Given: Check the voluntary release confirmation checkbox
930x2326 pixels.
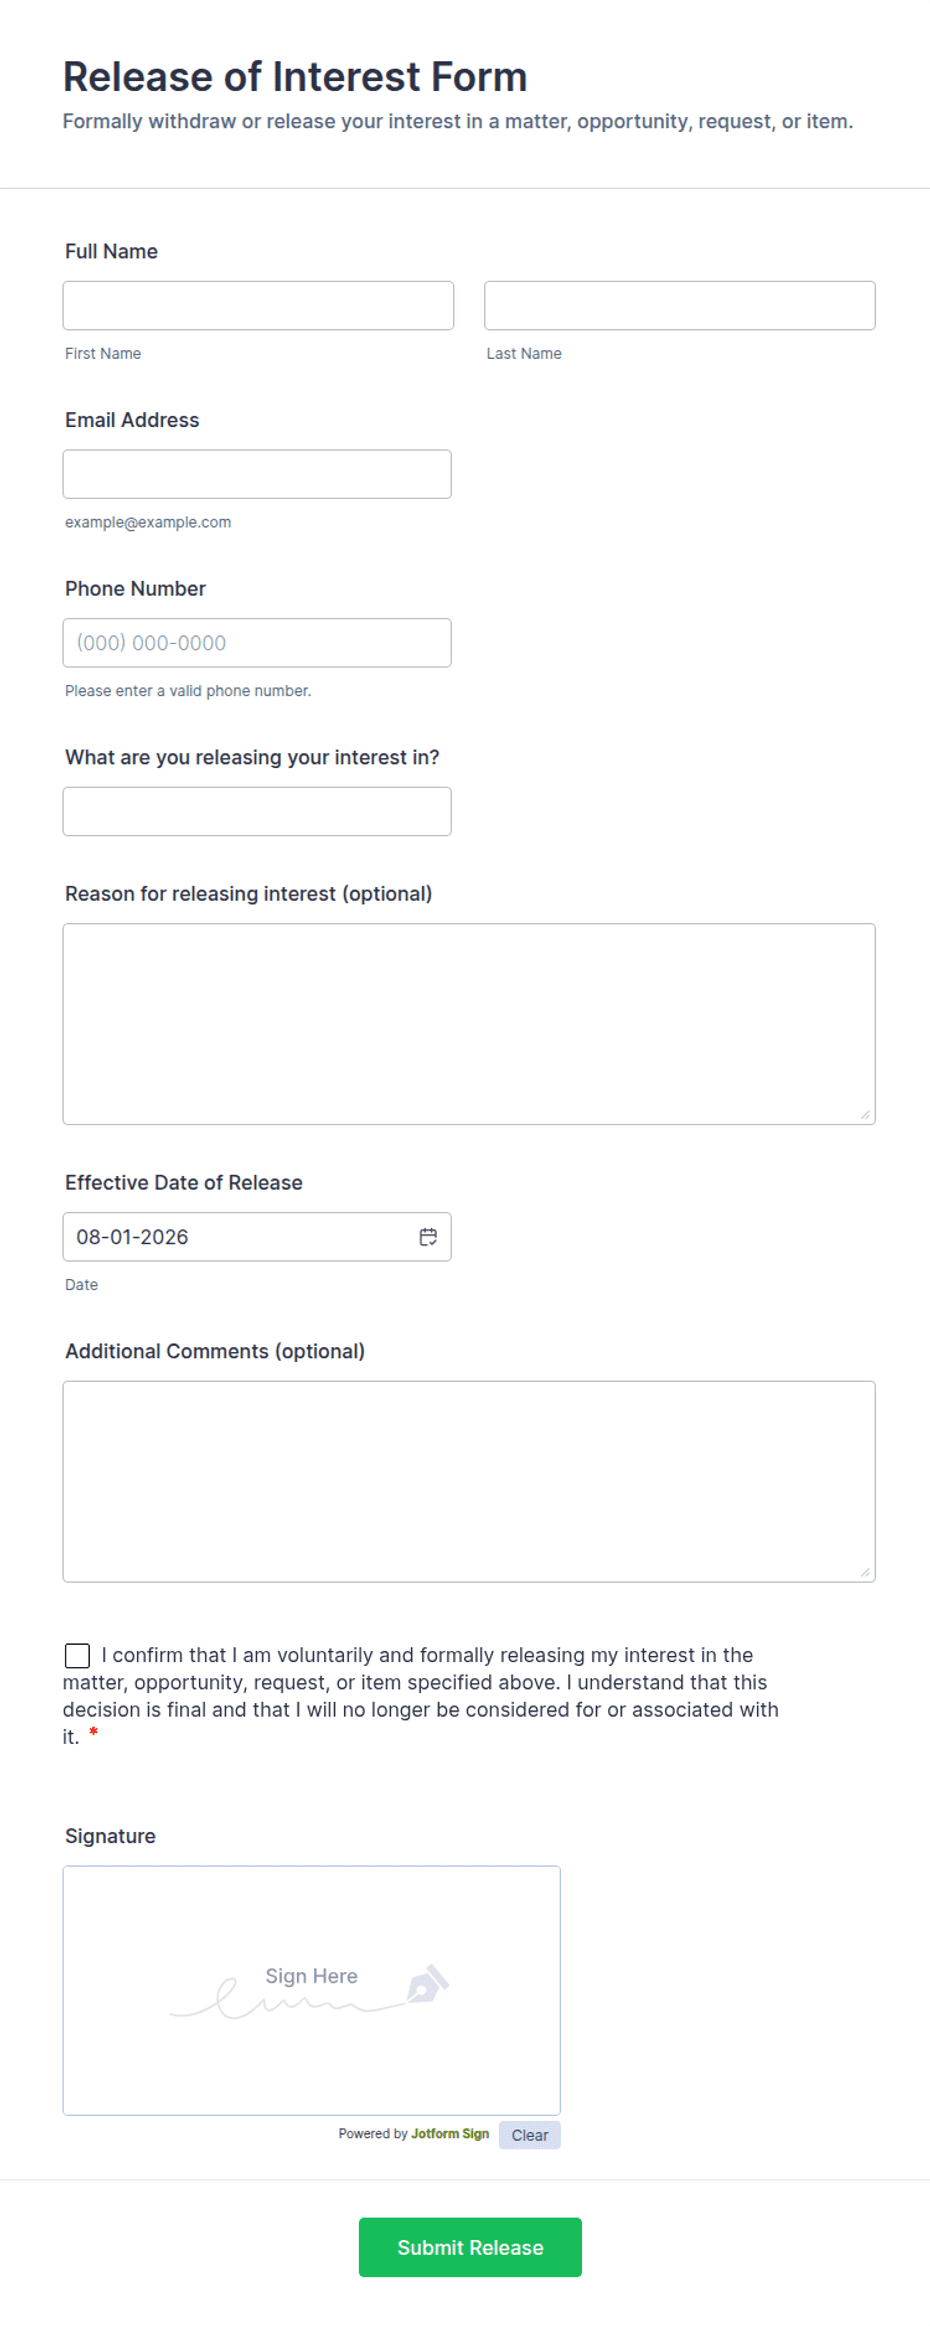Looking at the screenshot, I should point(77,1656).
